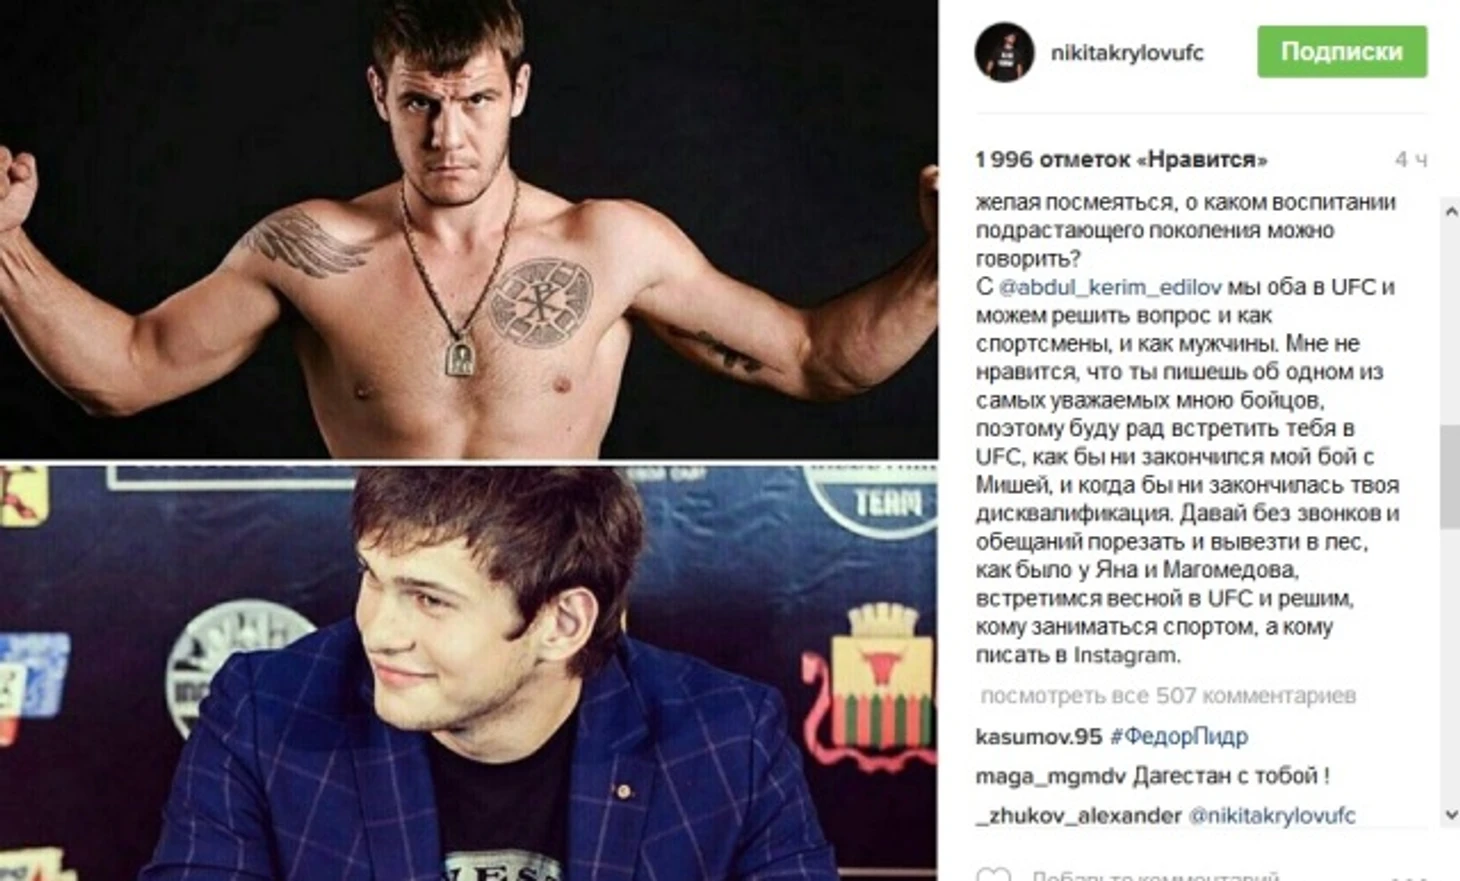View all 507 comments
The image size is (1460, 881).
1168,695
